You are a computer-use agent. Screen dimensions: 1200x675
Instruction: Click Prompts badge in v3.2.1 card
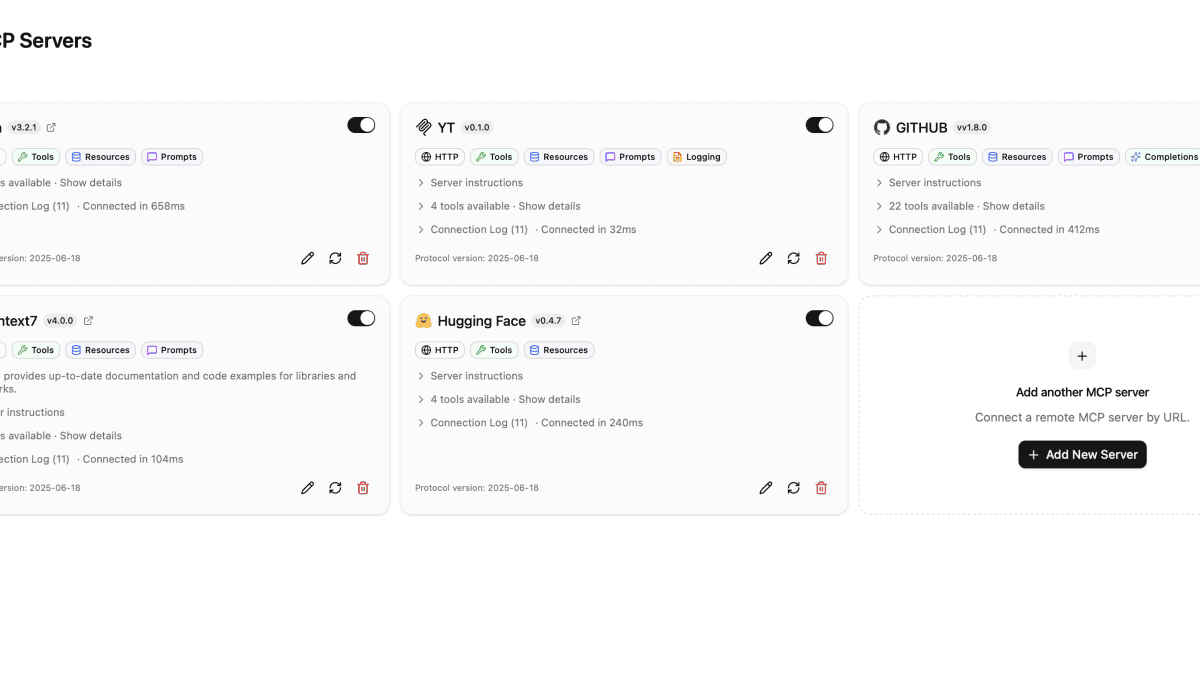point(173,157)
